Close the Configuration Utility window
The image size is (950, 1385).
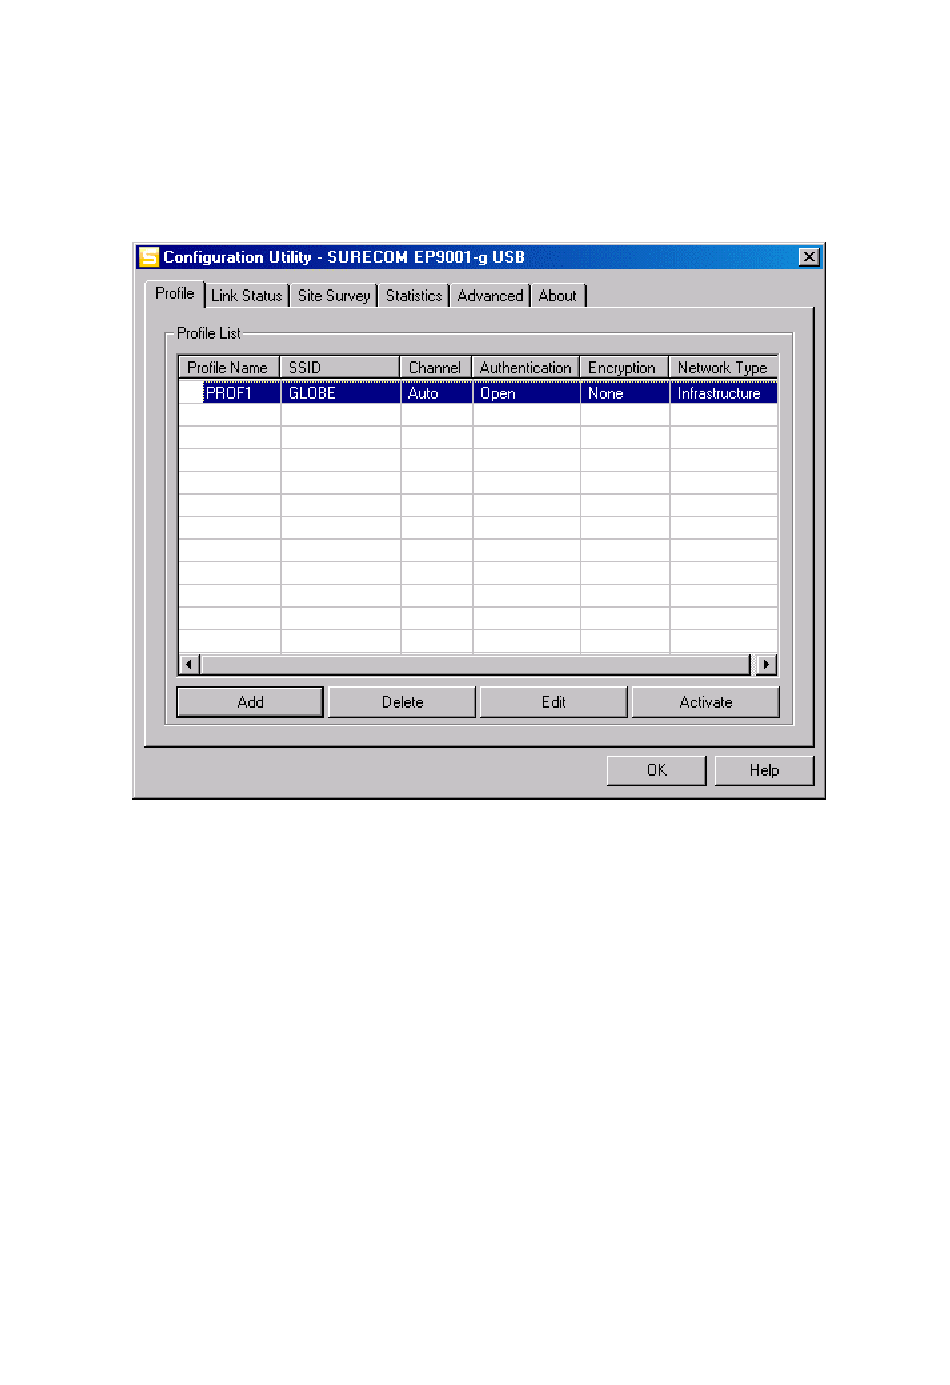tap(809, 257)
